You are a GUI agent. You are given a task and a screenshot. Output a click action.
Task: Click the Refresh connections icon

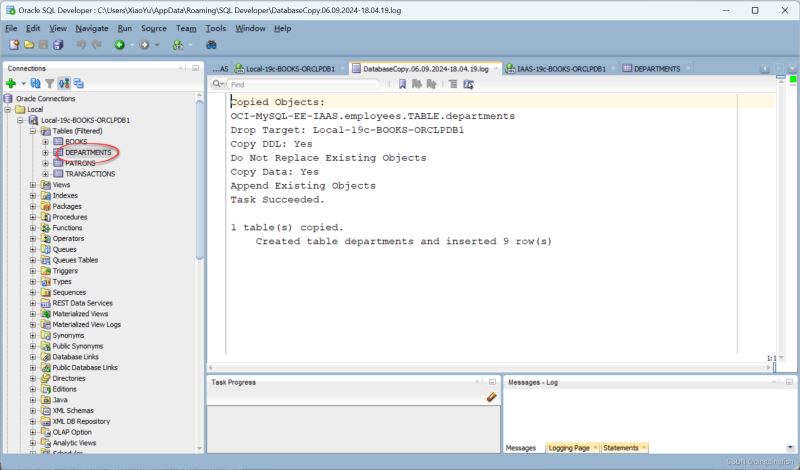click(35, 83)
